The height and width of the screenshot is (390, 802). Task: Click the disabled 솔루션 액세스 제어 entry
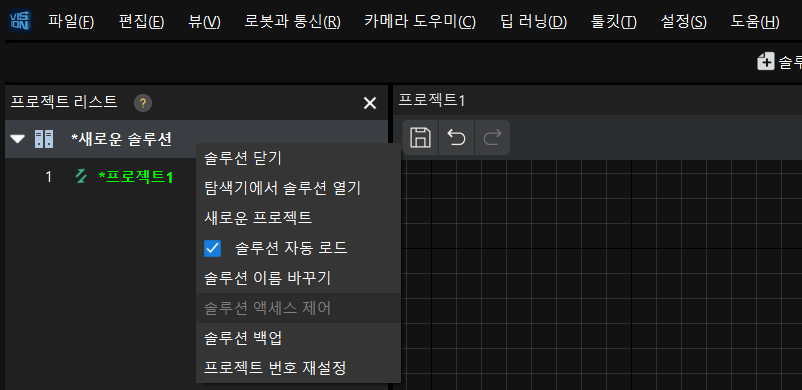298,308
